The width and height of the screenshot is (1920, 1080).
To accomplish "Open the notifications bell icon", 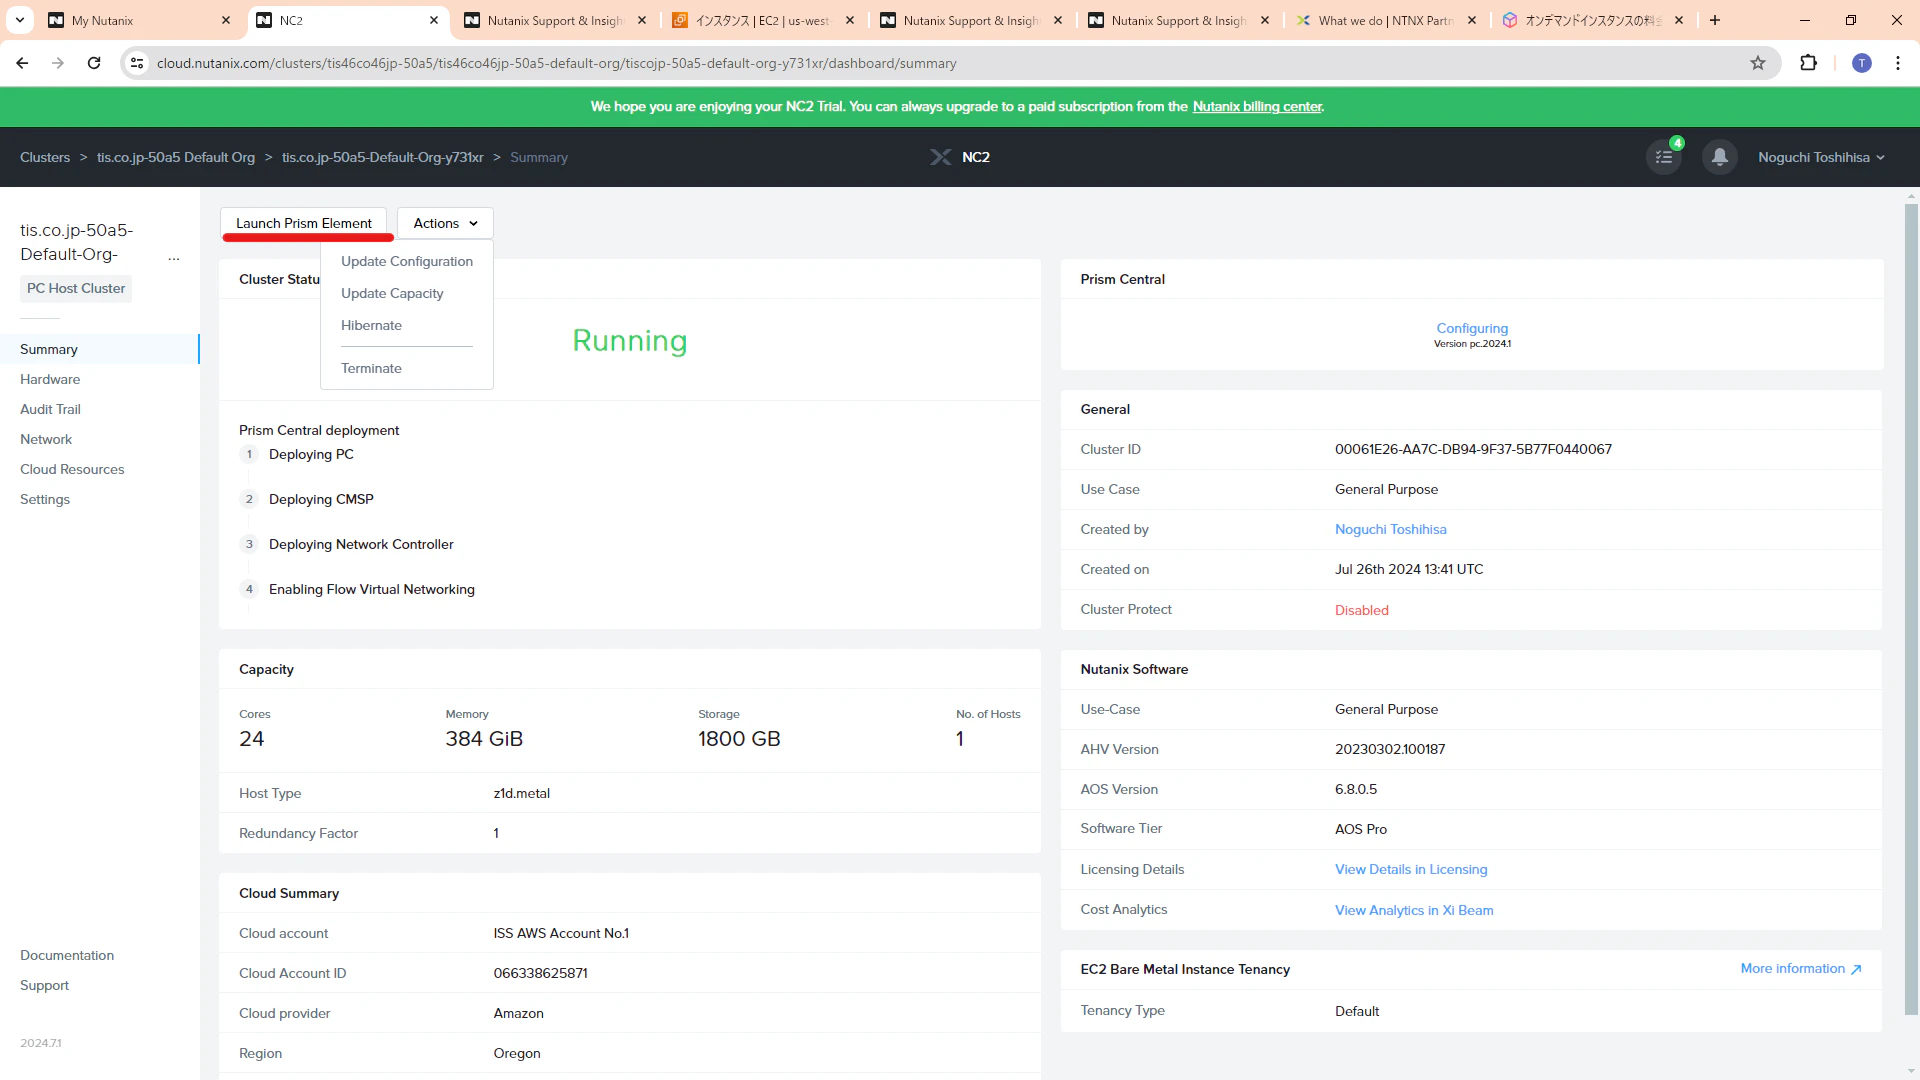I will 1719,157.
